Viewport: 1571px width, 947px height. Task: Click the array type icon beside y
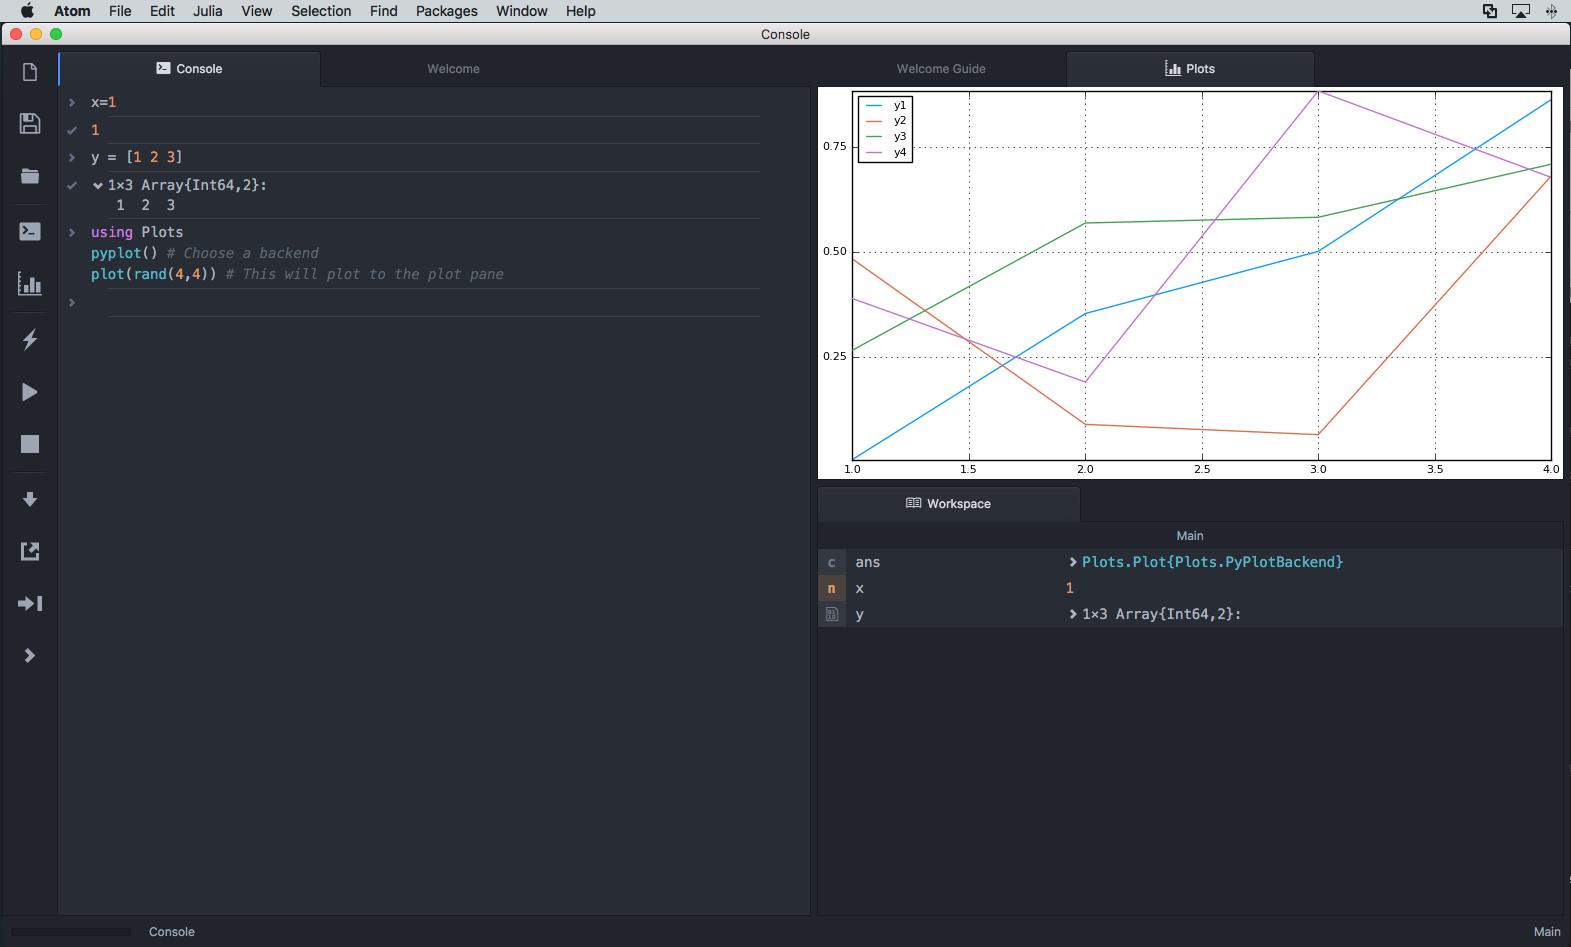831,614
